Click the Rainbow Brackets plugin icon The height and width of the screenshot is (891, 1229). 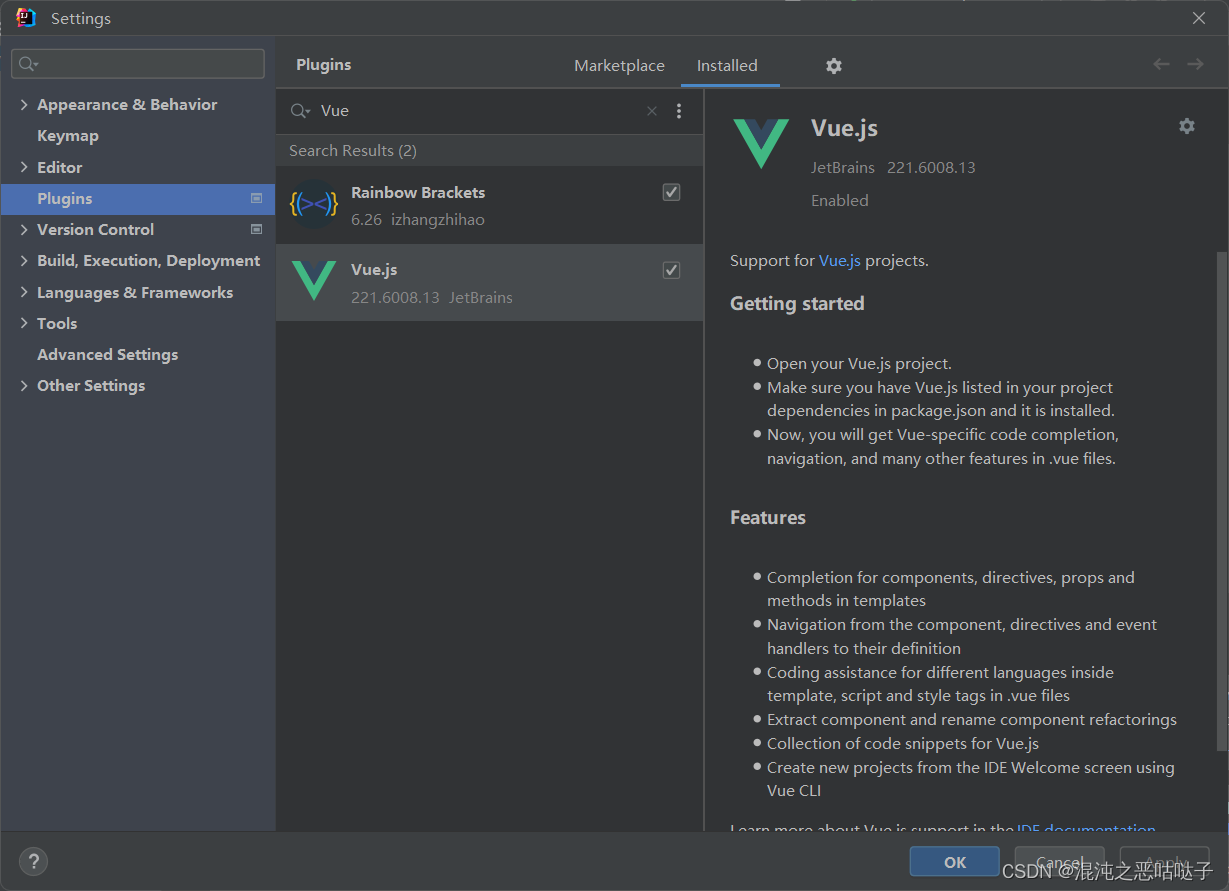(x=314, y=204)
